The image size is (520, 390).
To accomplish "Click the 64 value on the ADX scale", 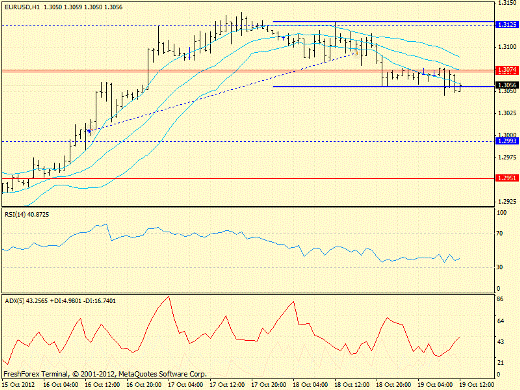I will point(500,321).
